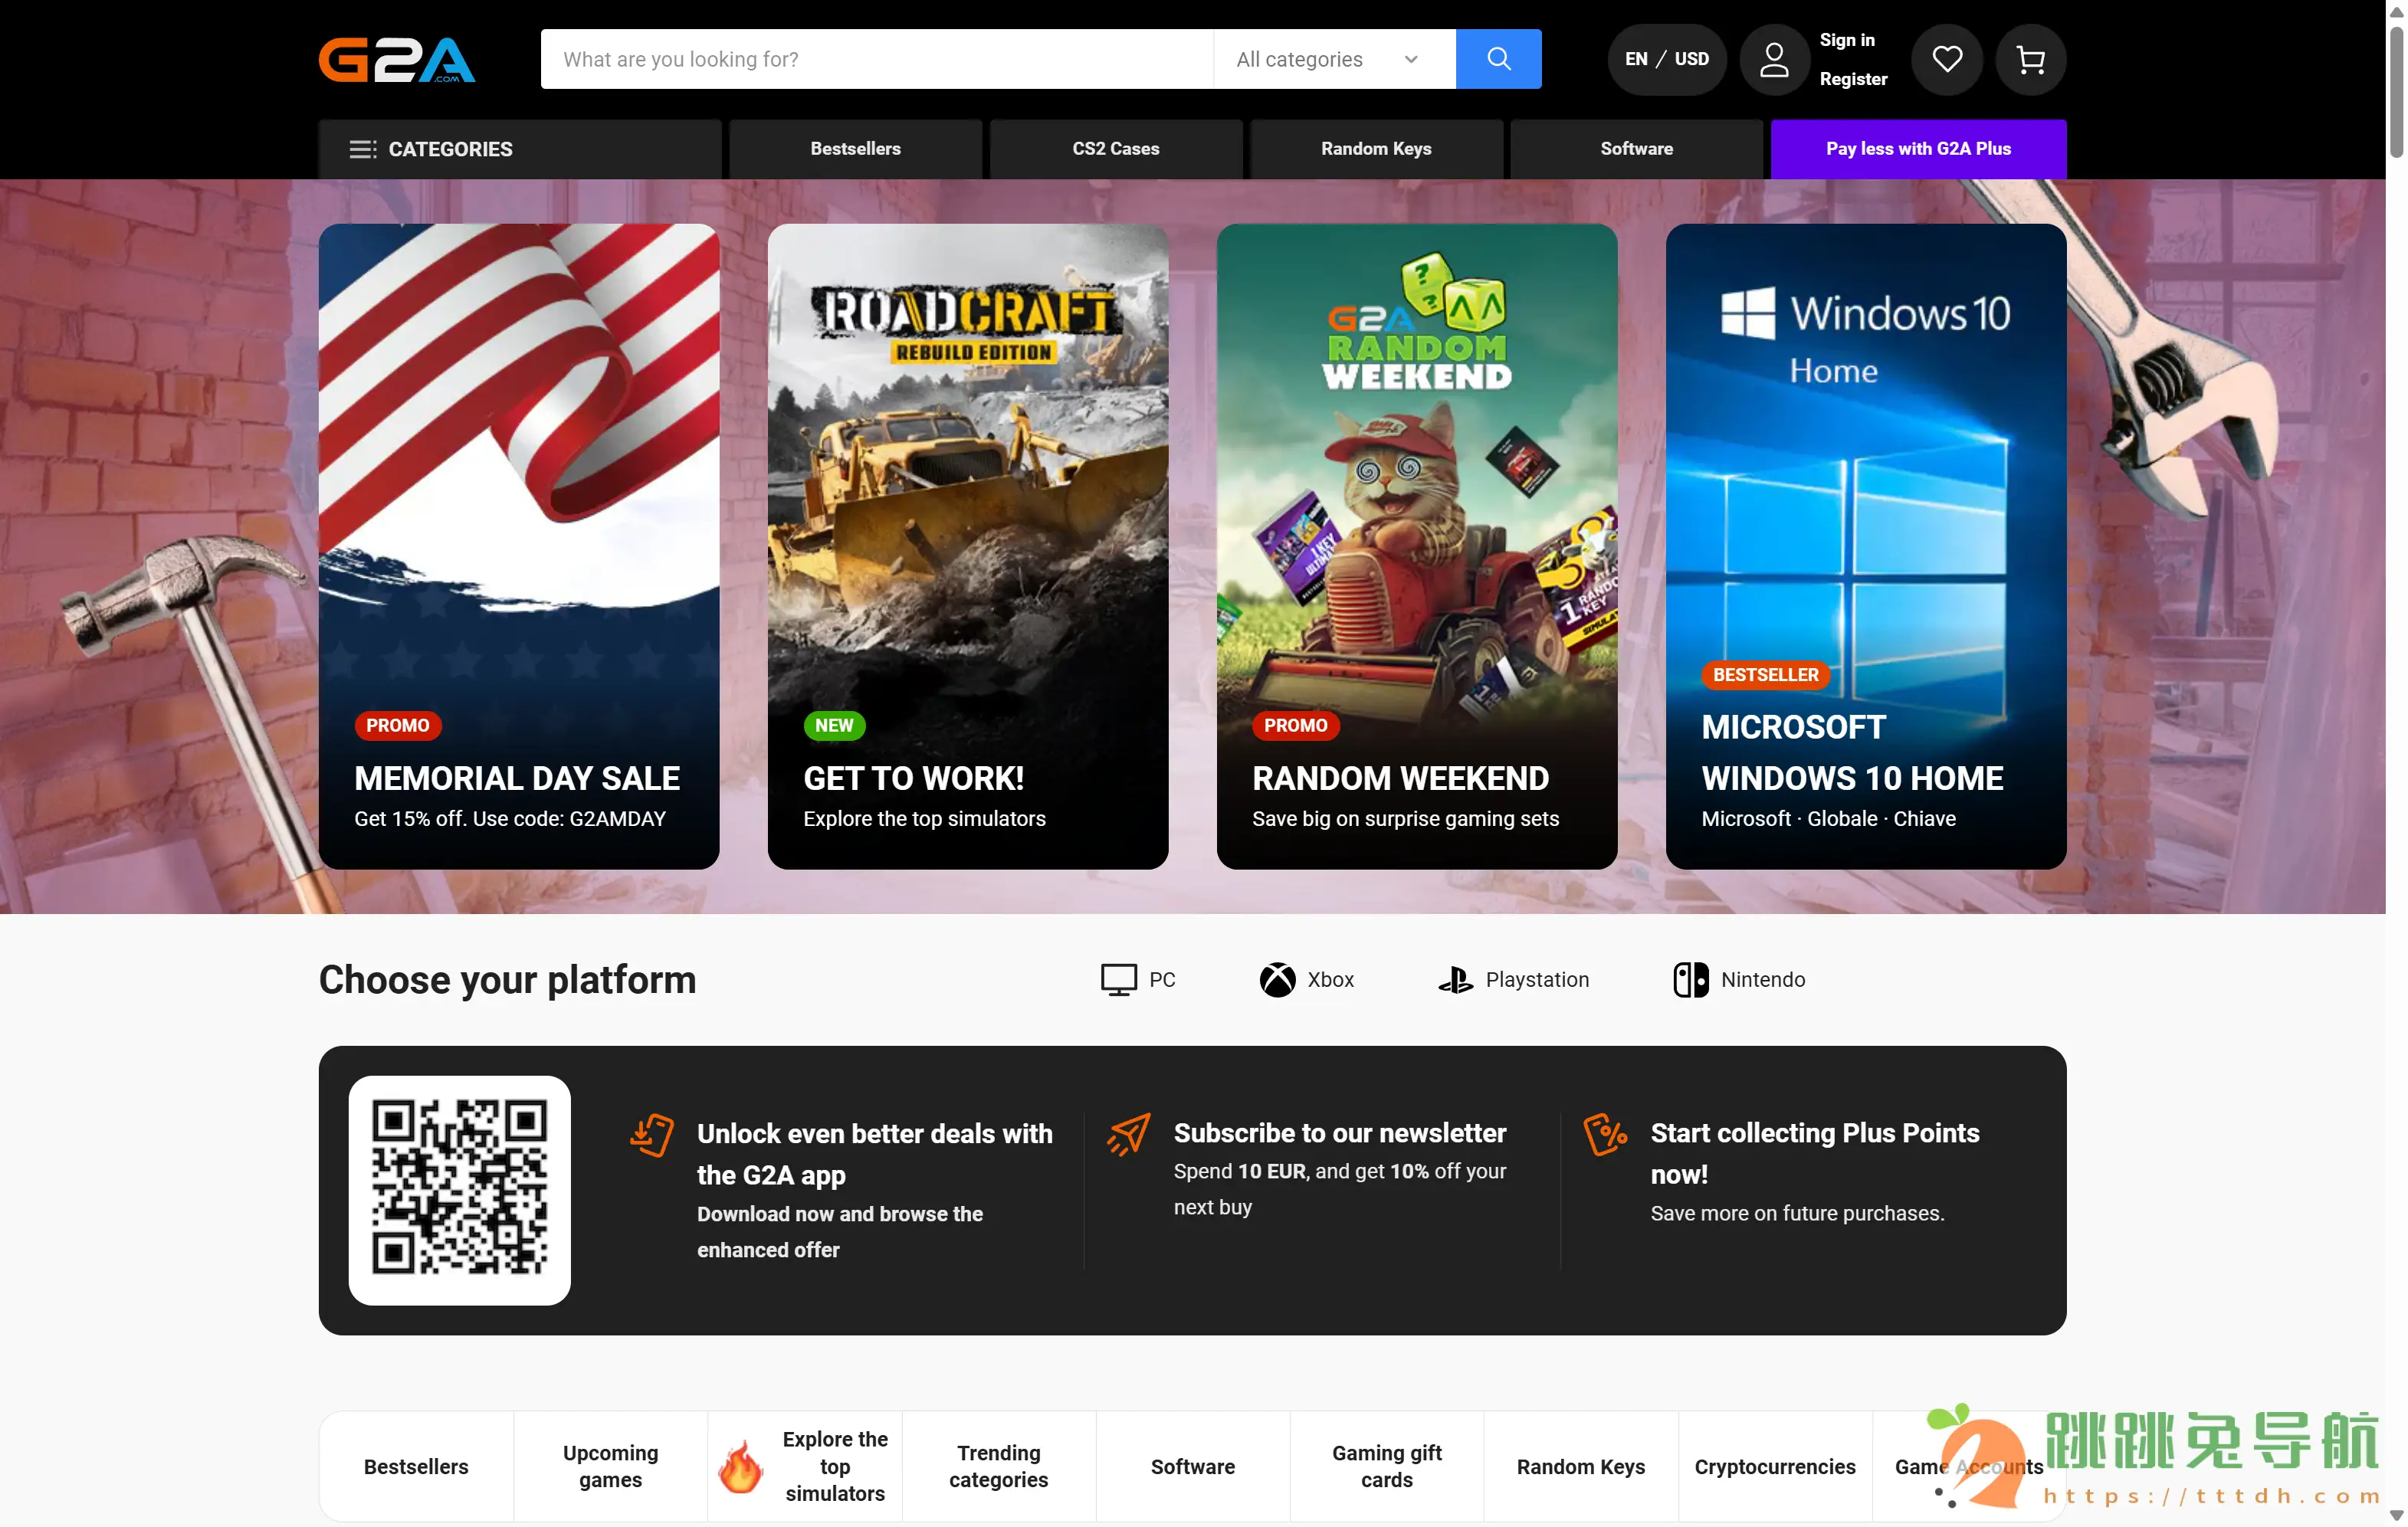
Task: Open the Windows 10 Home bestseller card
Action: [1865, 546]
